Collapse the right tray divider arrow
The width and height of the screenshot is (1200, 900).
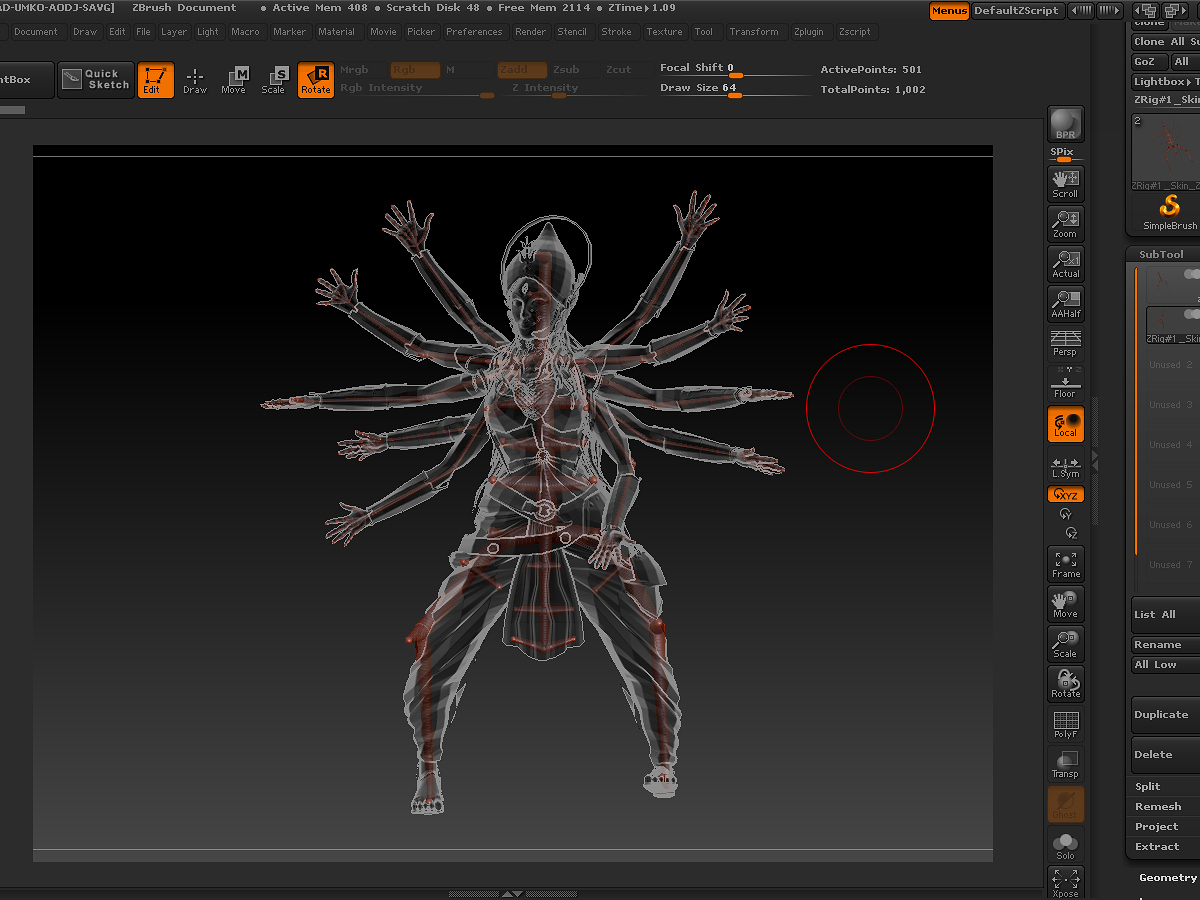click(x=1095, y=460)
